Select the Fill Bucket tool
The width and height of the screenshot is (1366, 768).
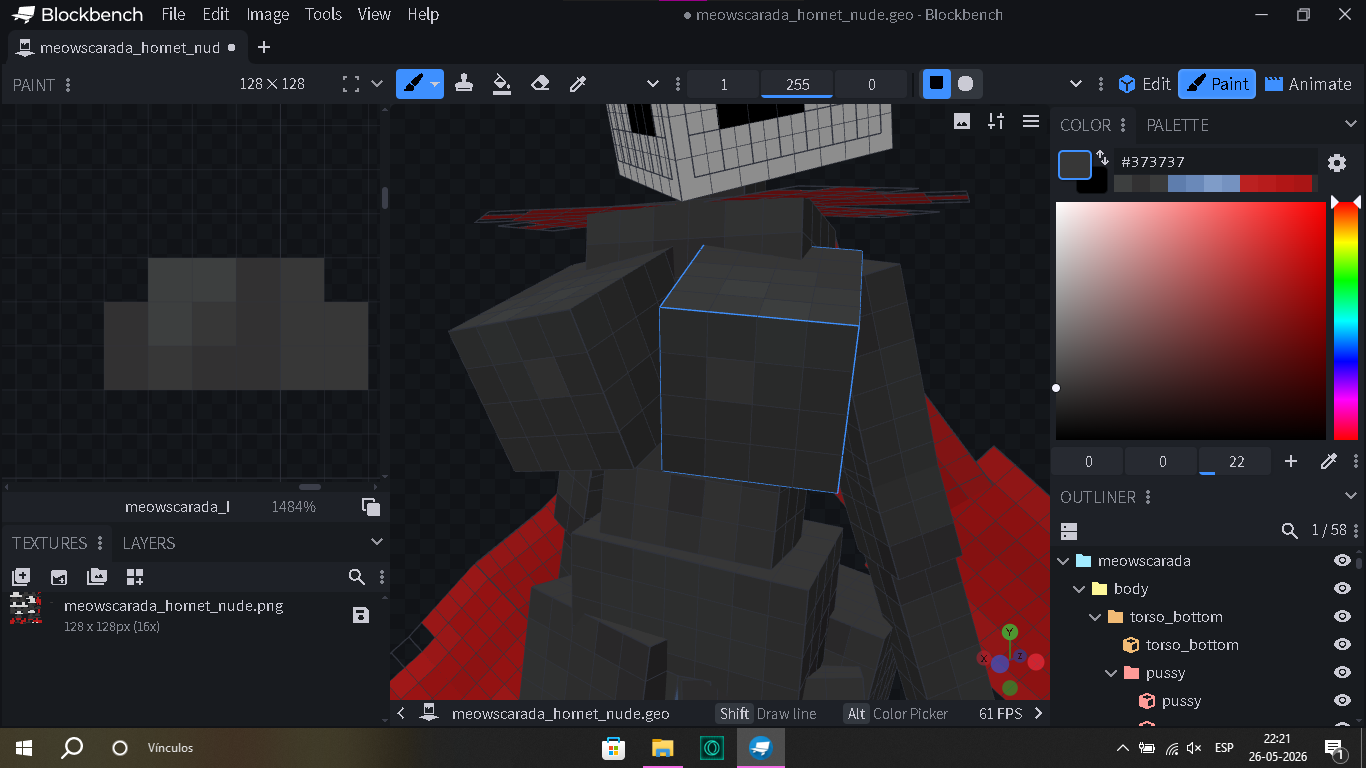coord(502,84)
